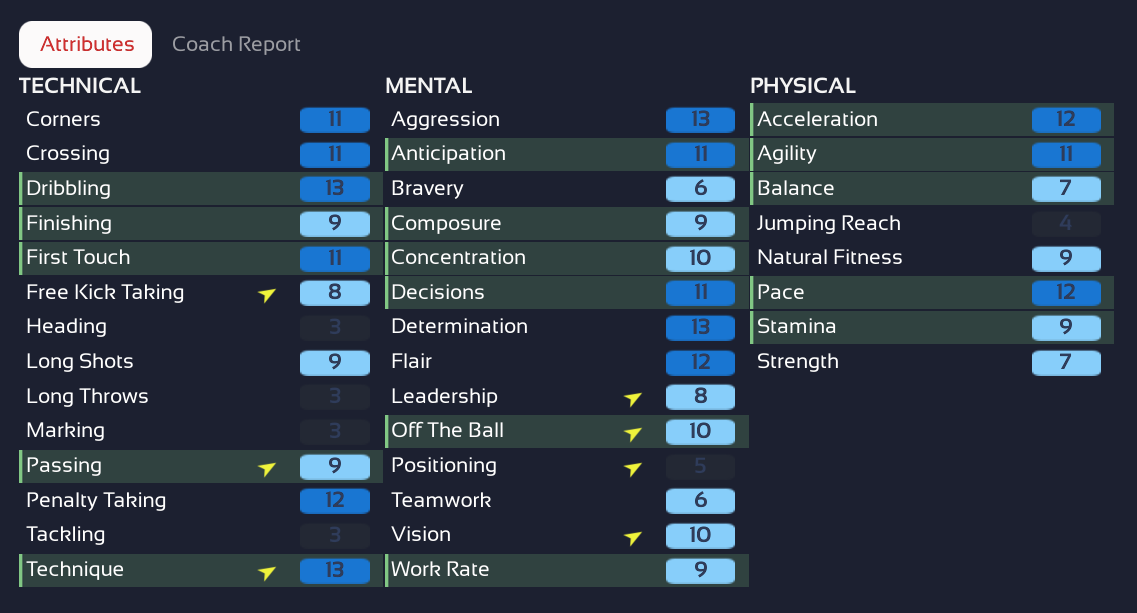Click the Pace value badge

click(x=1066, y=292)
